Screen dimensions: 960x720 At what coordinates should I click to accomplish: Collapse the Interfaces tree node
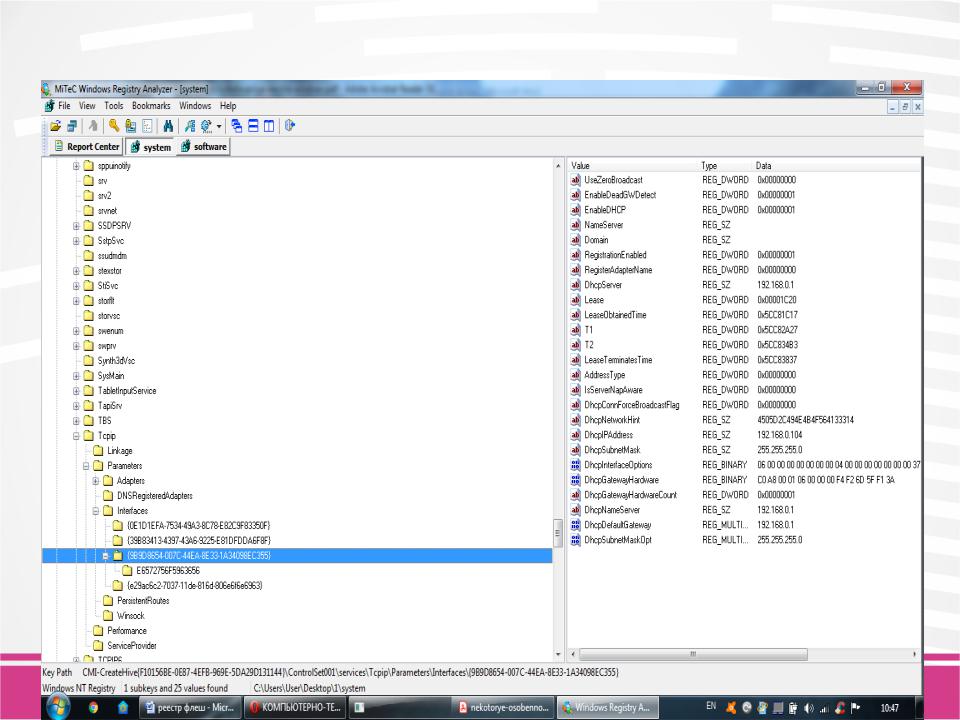click(x=96, y=511)
